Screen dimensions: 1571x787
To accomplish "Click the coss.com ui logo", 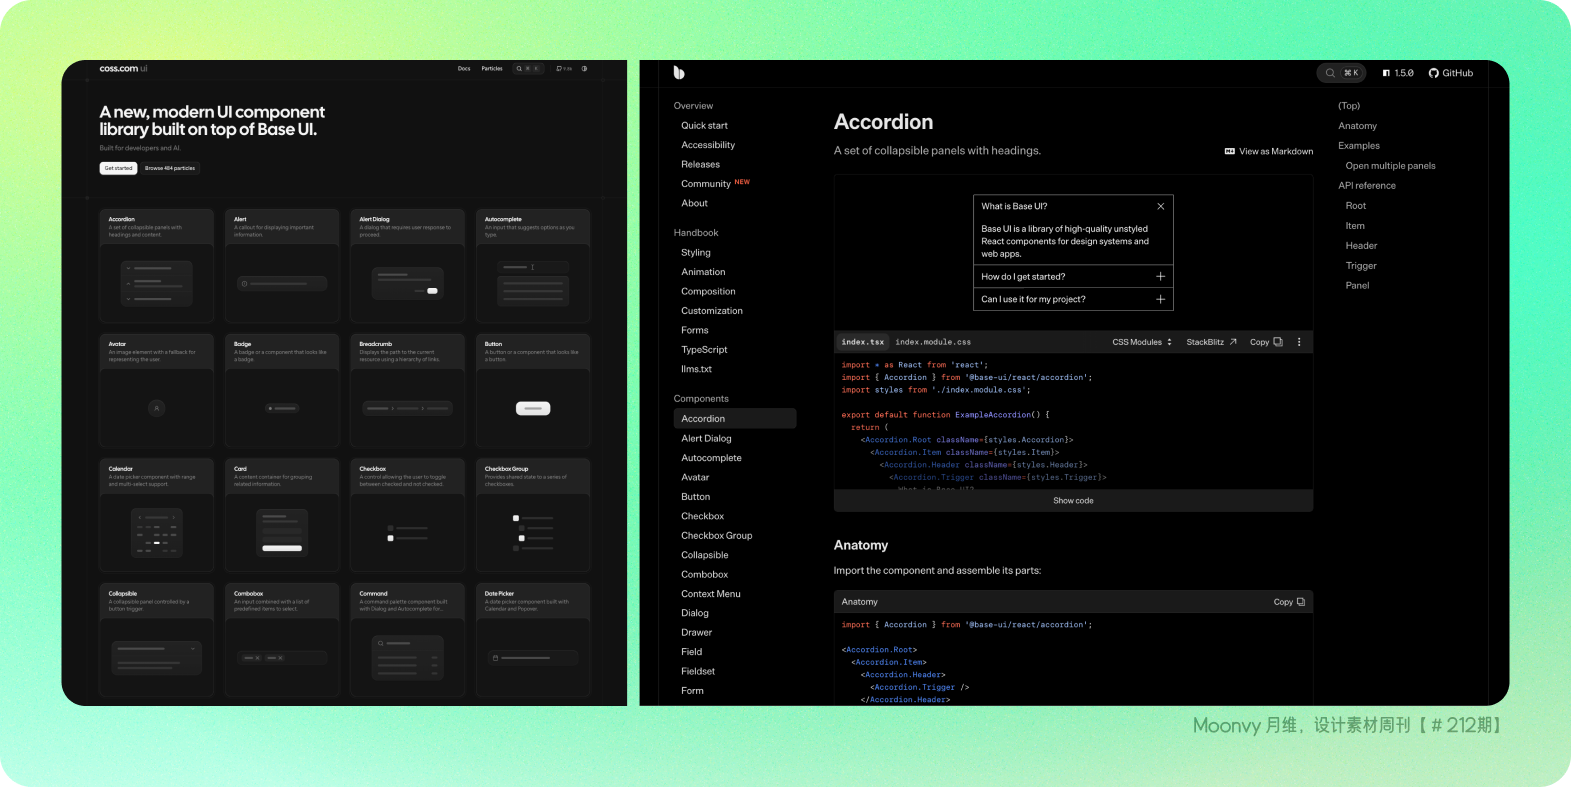I will point(123,69).
